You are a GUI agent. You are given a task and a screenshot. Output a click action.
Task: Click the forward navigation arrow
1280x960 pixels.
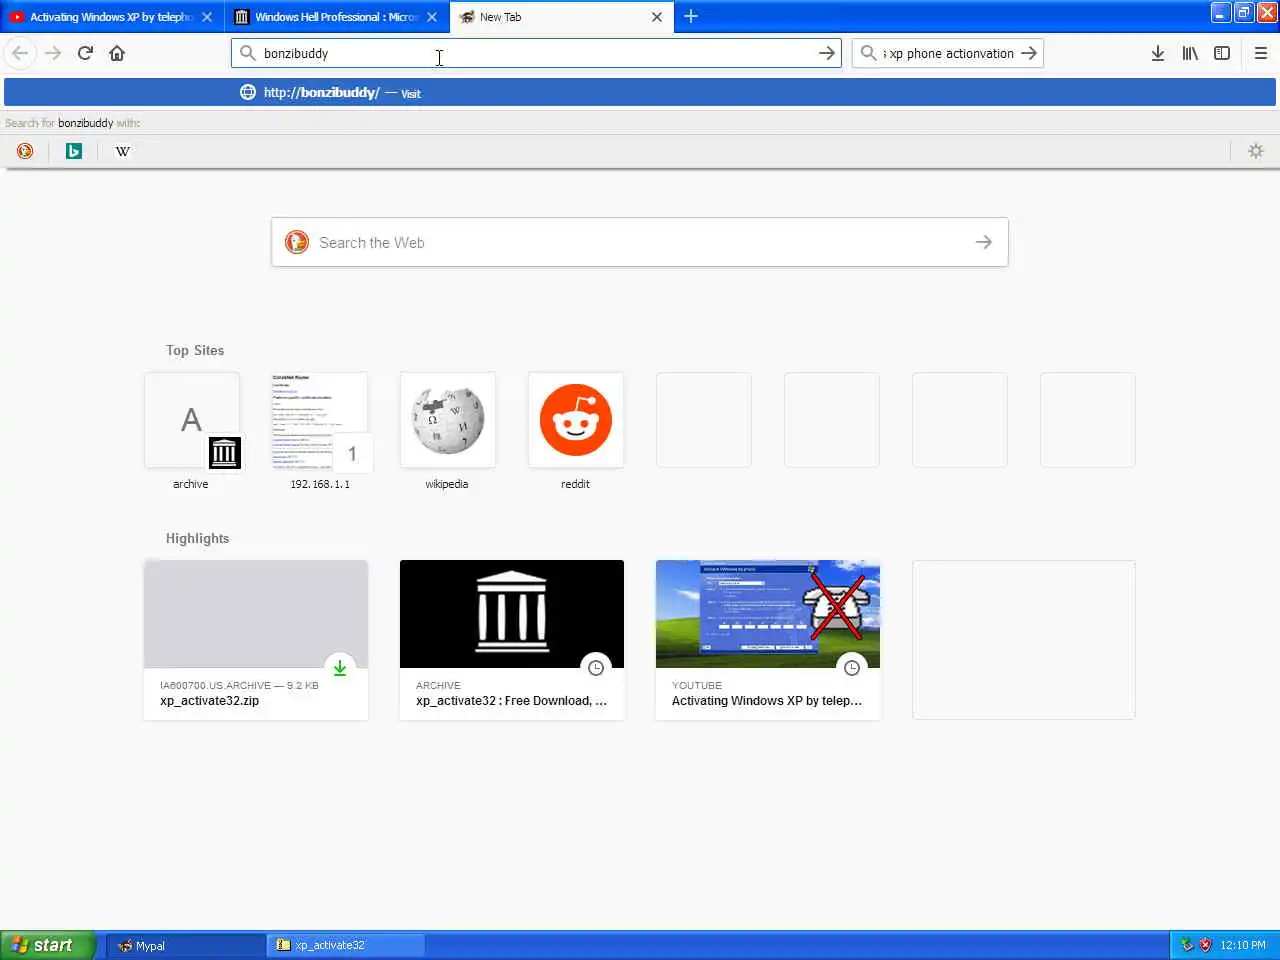tap(53, 53)
